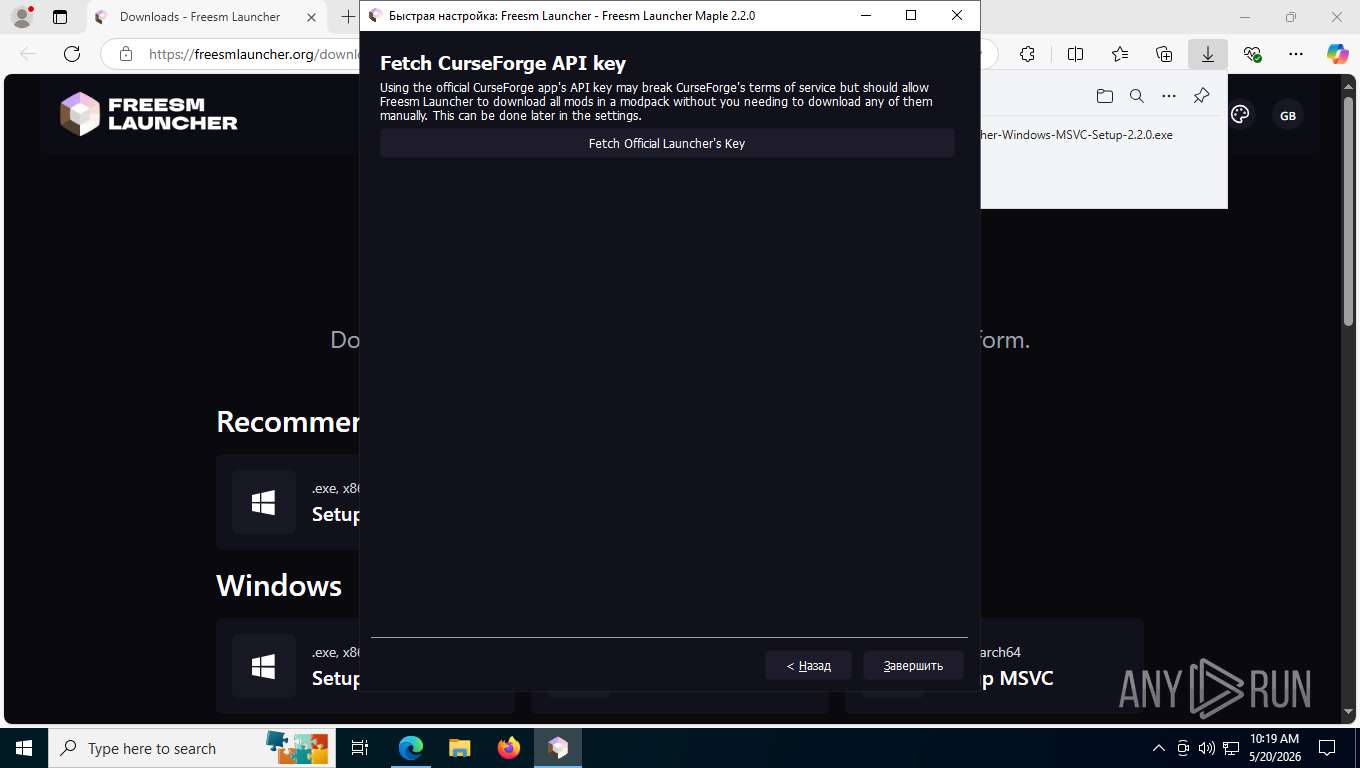
Task: Open downloads folder in downloads panel
Action: point(1104,96)
